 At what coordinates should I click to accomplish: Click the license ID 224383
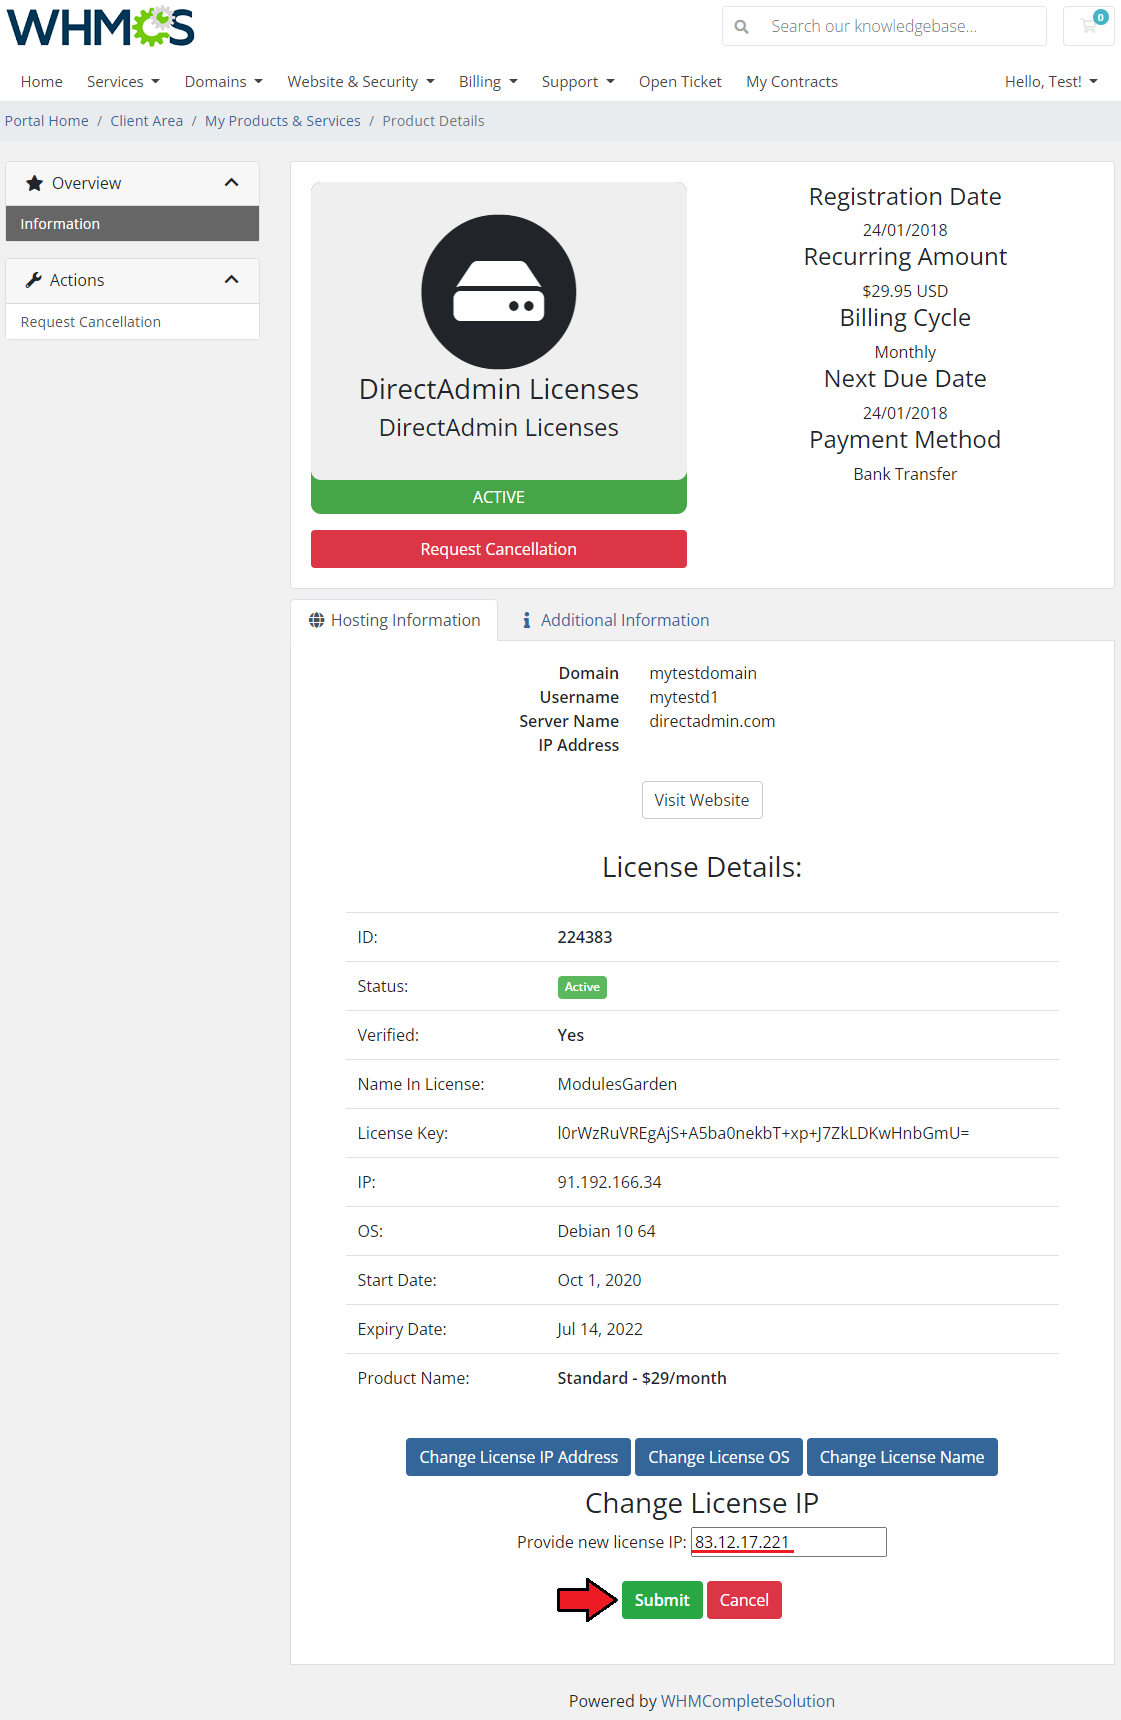585,937
